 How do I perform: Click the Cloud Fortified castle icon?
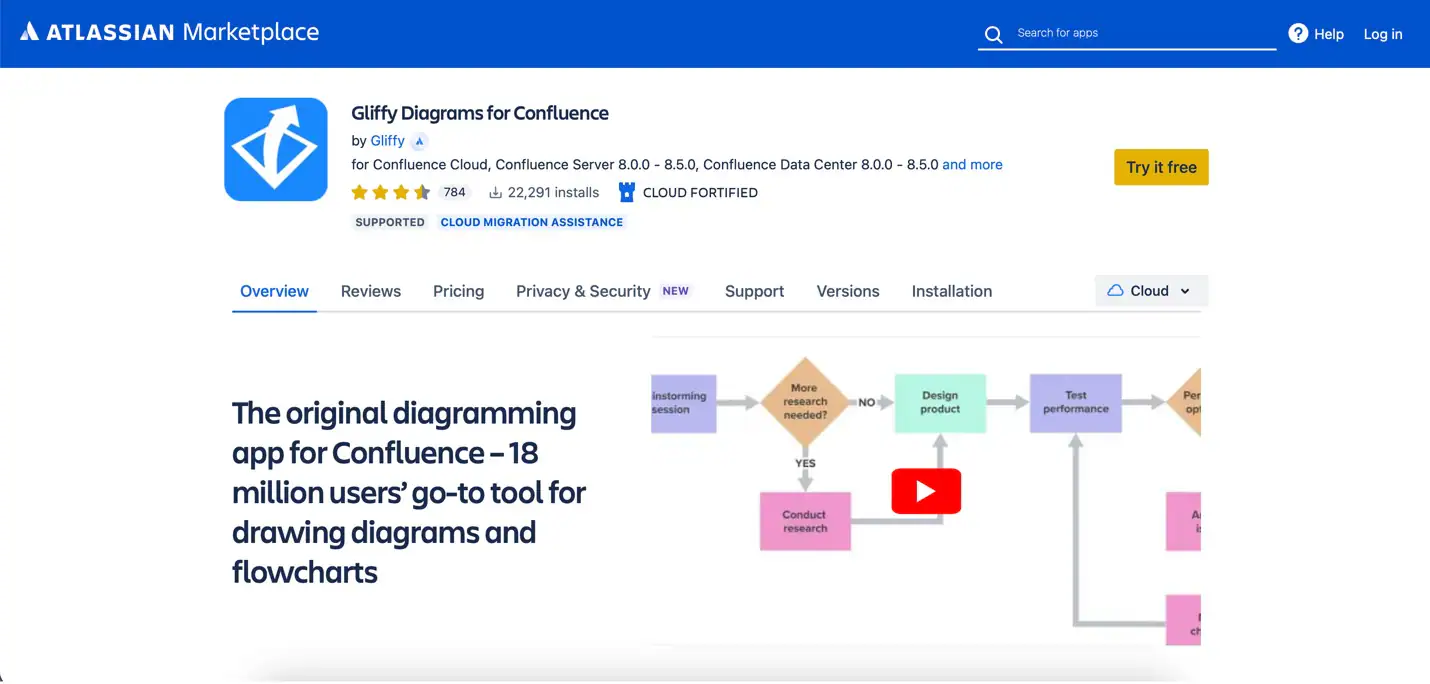click(x=627, y=192)
